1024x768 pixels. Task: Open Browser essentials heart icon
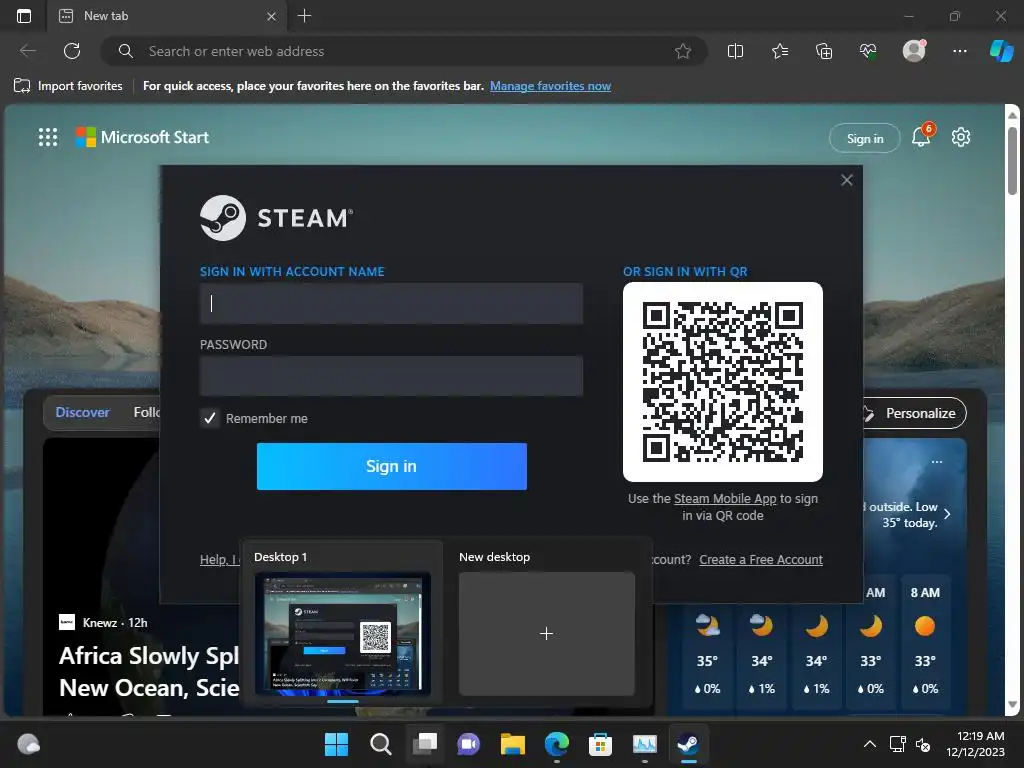868,51
